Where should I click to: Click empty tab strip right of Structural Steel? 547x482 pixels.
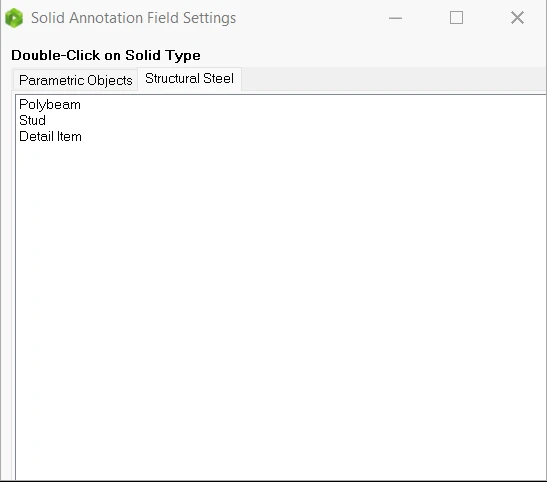tap(394, 80)
